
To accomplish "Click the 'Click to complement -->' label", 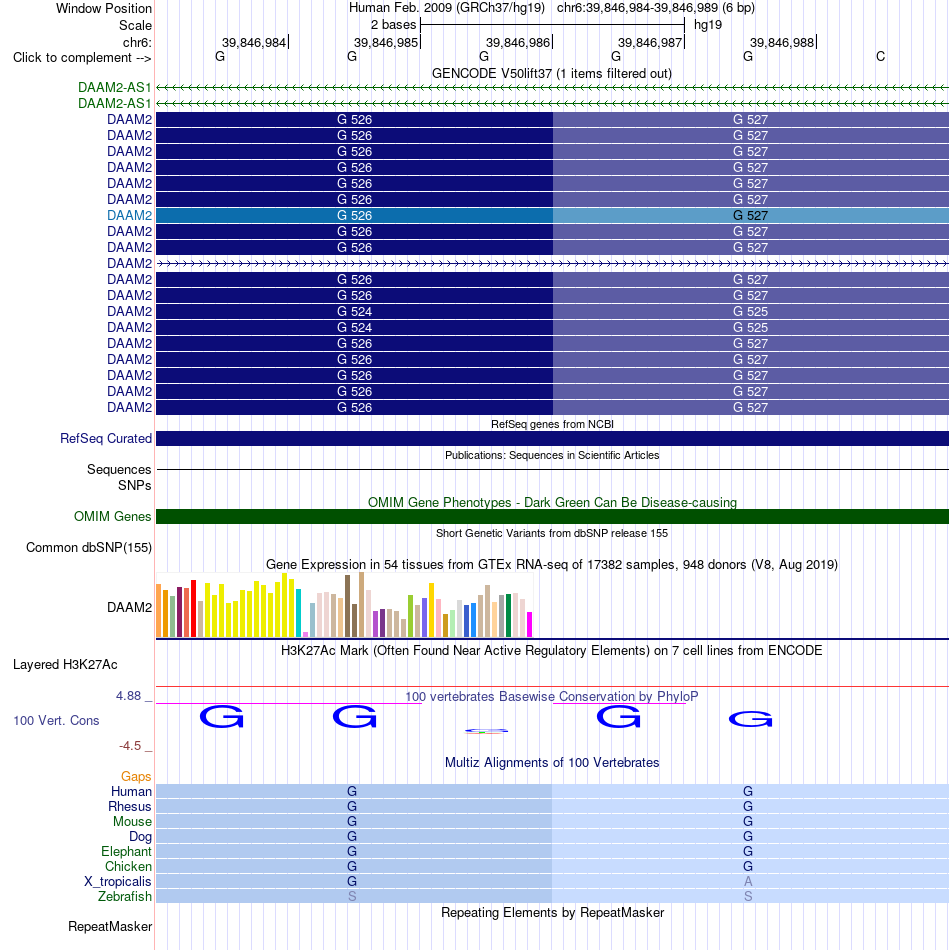I will [82, 58].
